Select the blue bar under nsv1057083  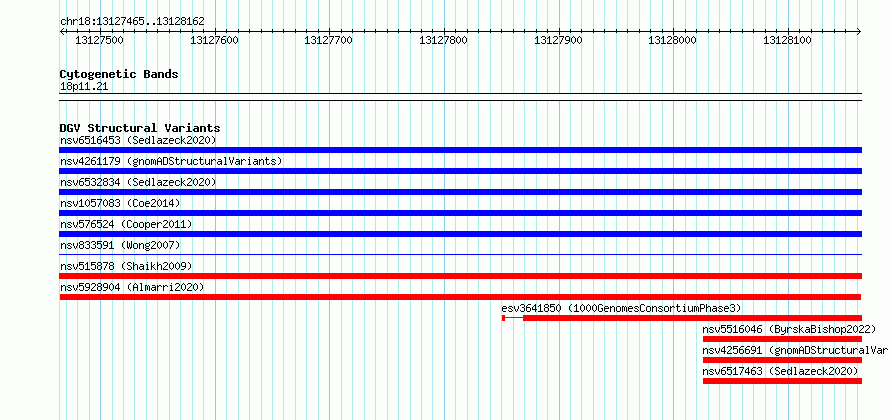click(x=460, y=213)
